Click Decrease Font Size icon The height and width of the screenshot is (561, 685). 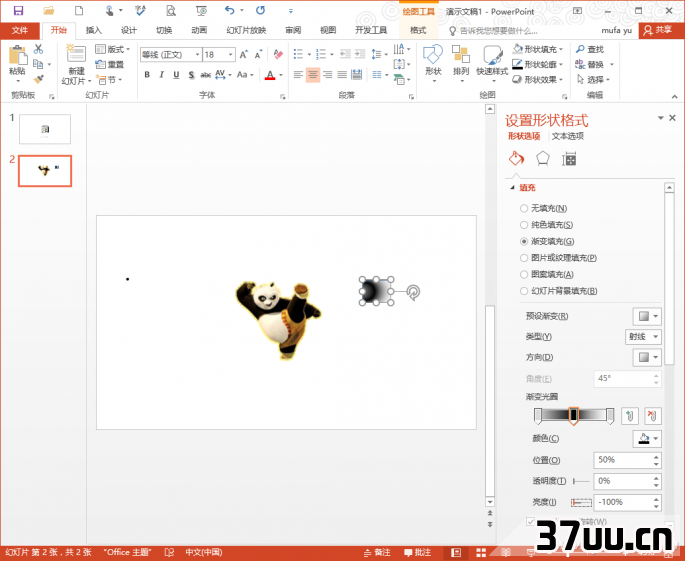pyautogui.click(x=258, y=55)
